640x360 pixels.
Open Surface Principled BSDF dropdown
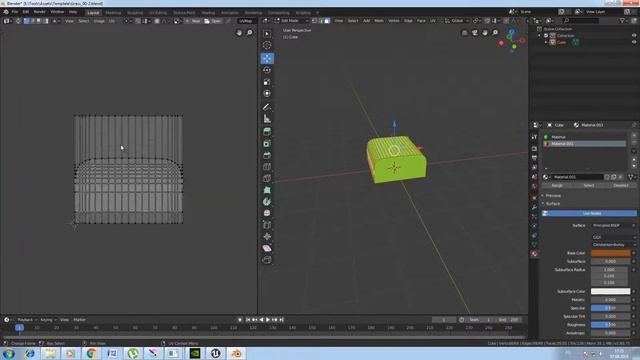(613, 225)
